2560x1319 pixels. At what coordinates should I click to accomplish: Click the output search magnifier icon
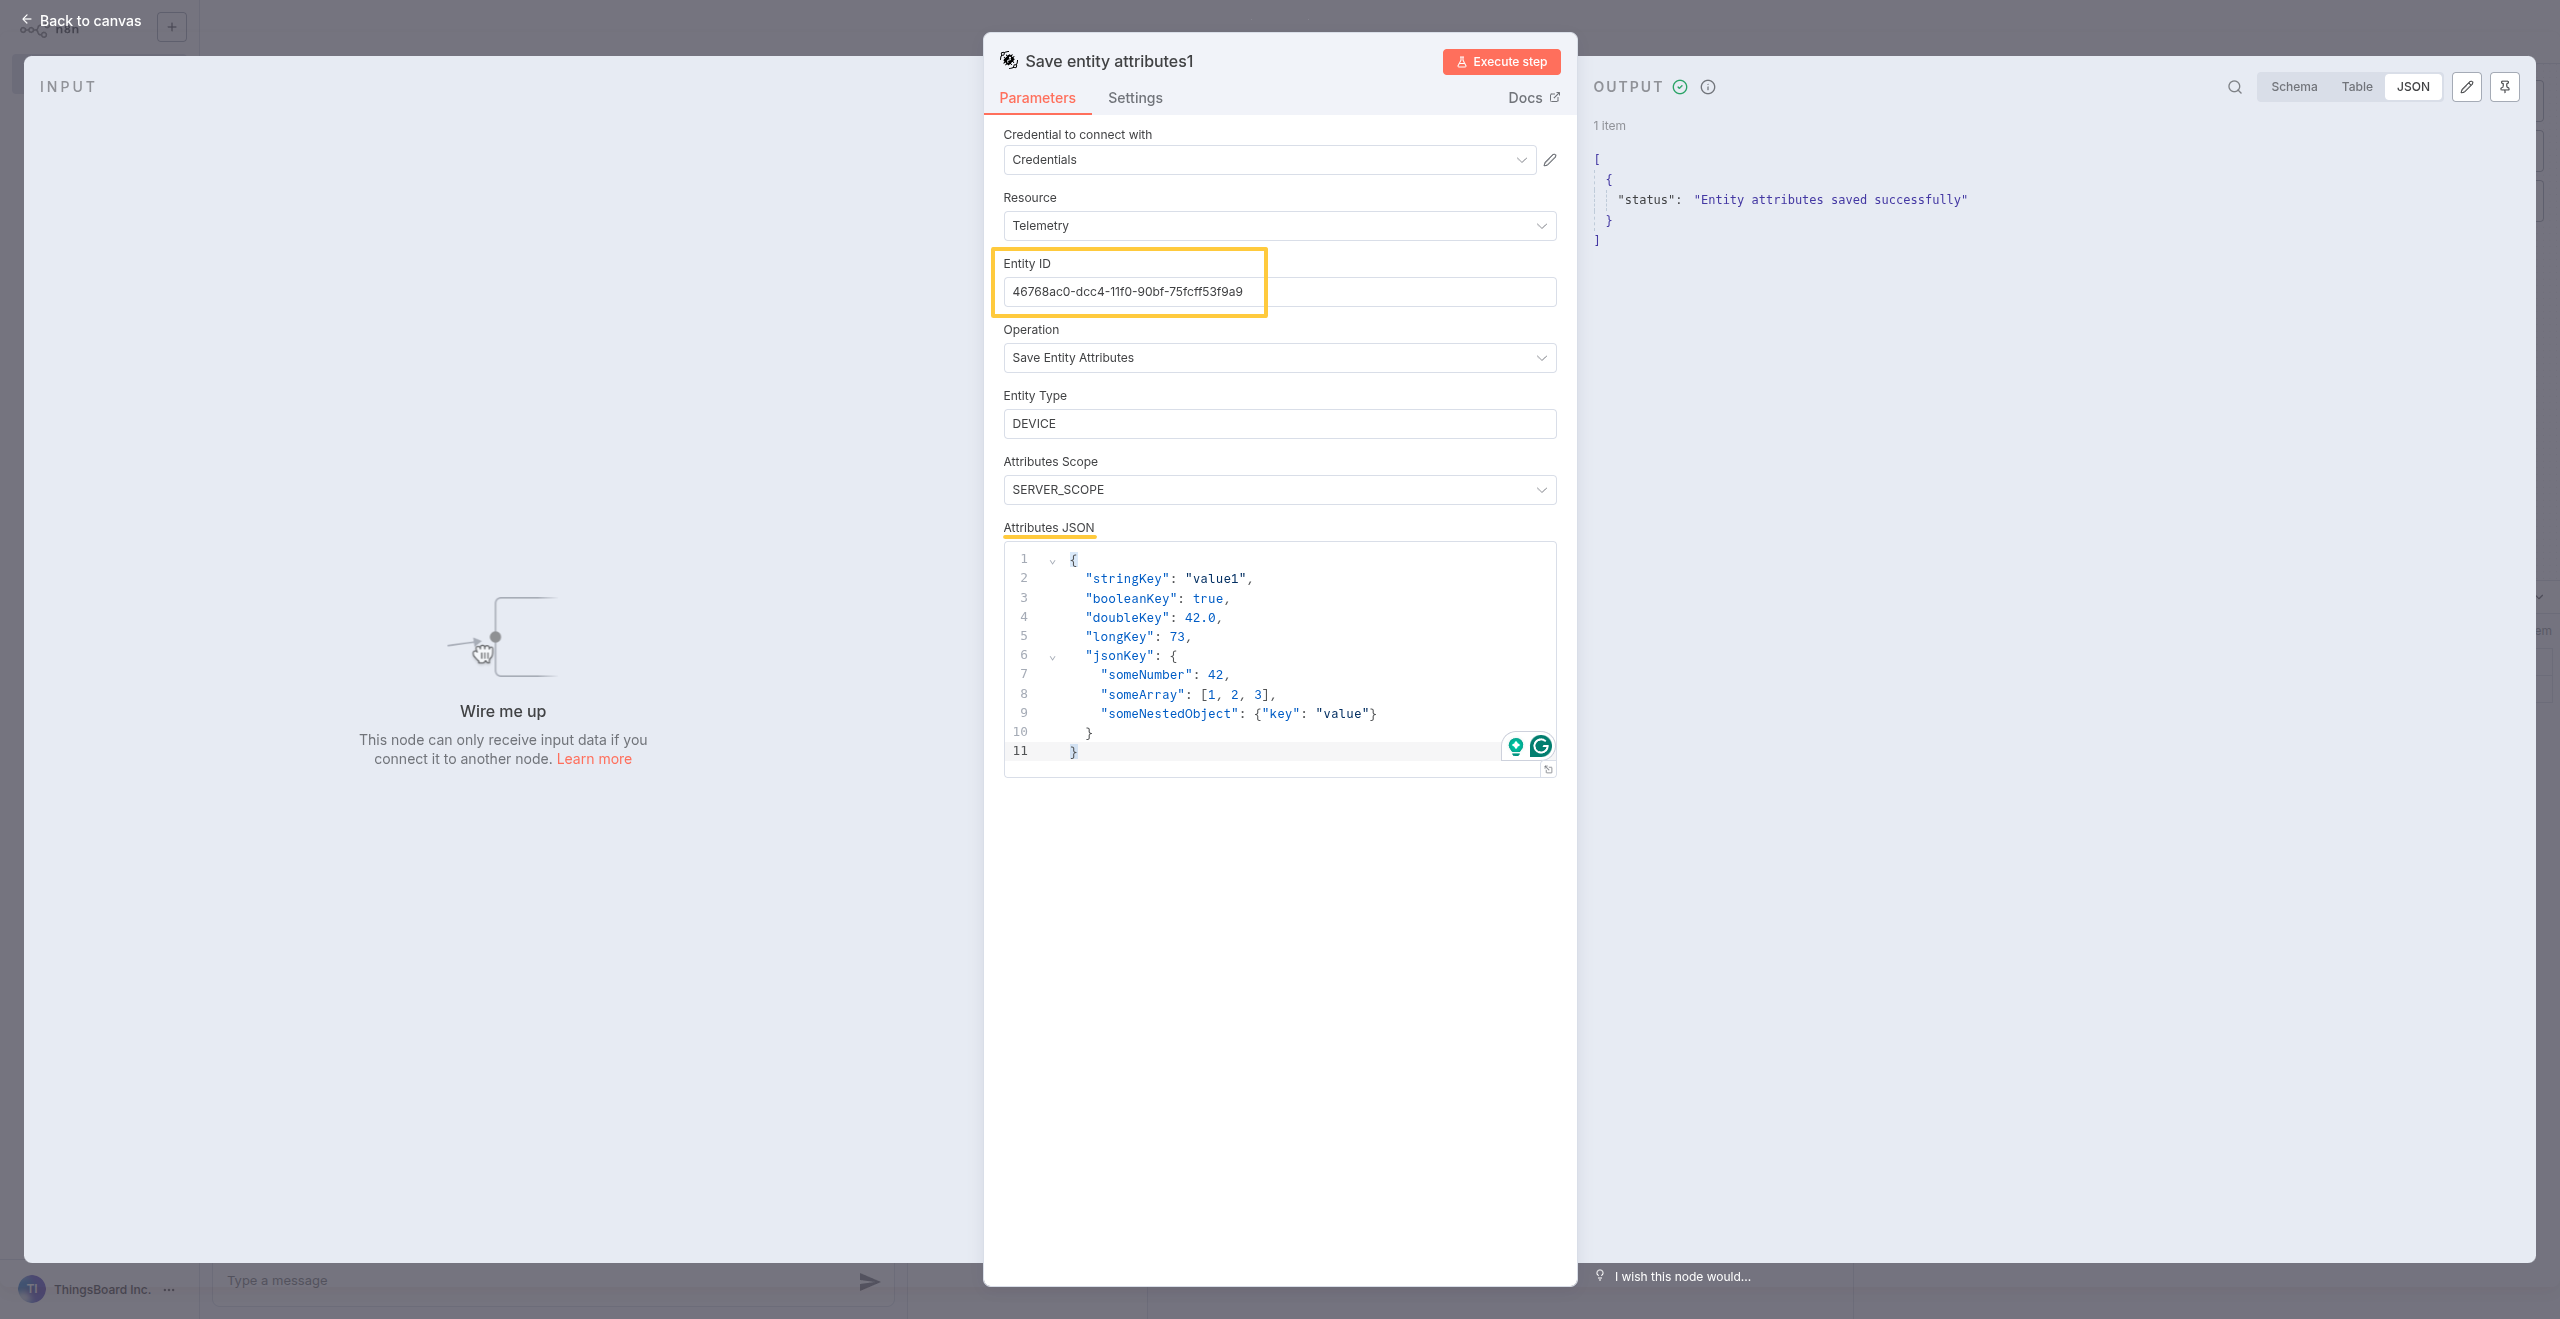tap(2234, 87)
